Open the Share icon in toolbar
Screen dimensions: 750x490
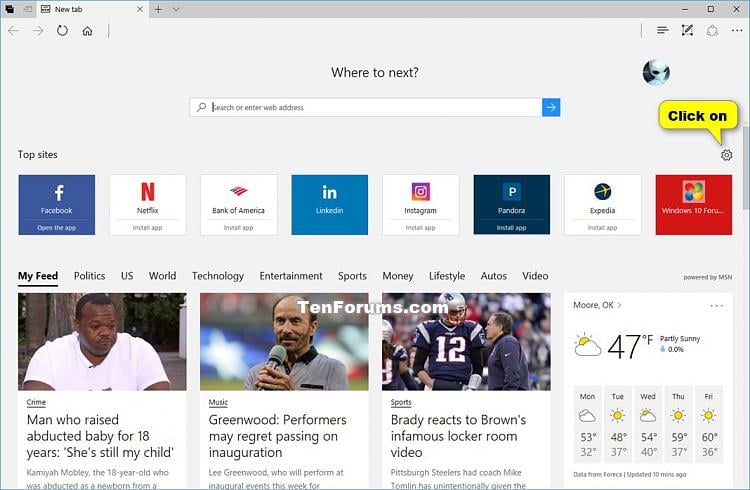pos(712,31)
